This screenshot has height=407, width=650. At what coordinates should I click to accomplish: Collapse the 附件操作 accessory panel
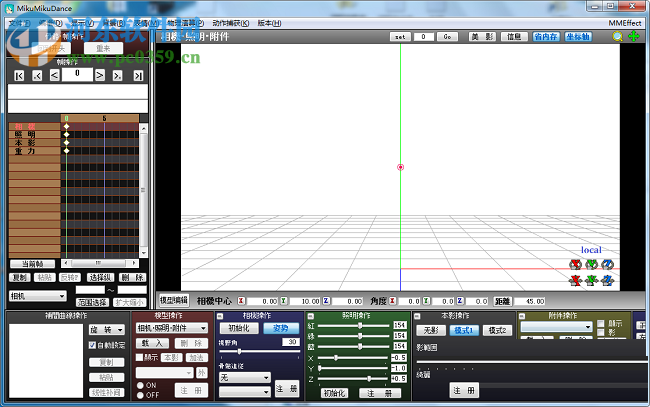[522, 316]
